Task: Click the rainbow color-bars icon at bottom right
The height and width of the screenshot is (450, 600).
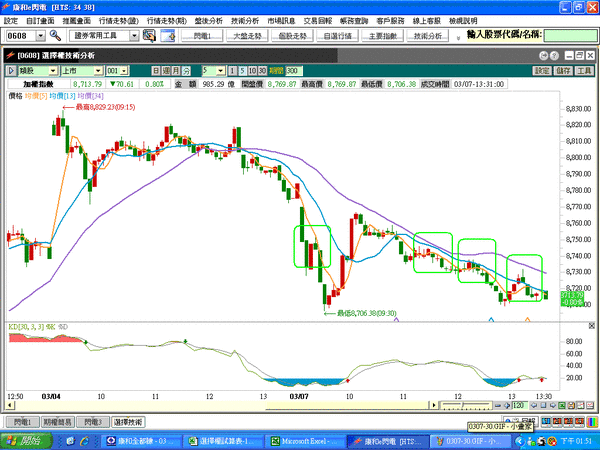Action: click(x=592, y=422)
